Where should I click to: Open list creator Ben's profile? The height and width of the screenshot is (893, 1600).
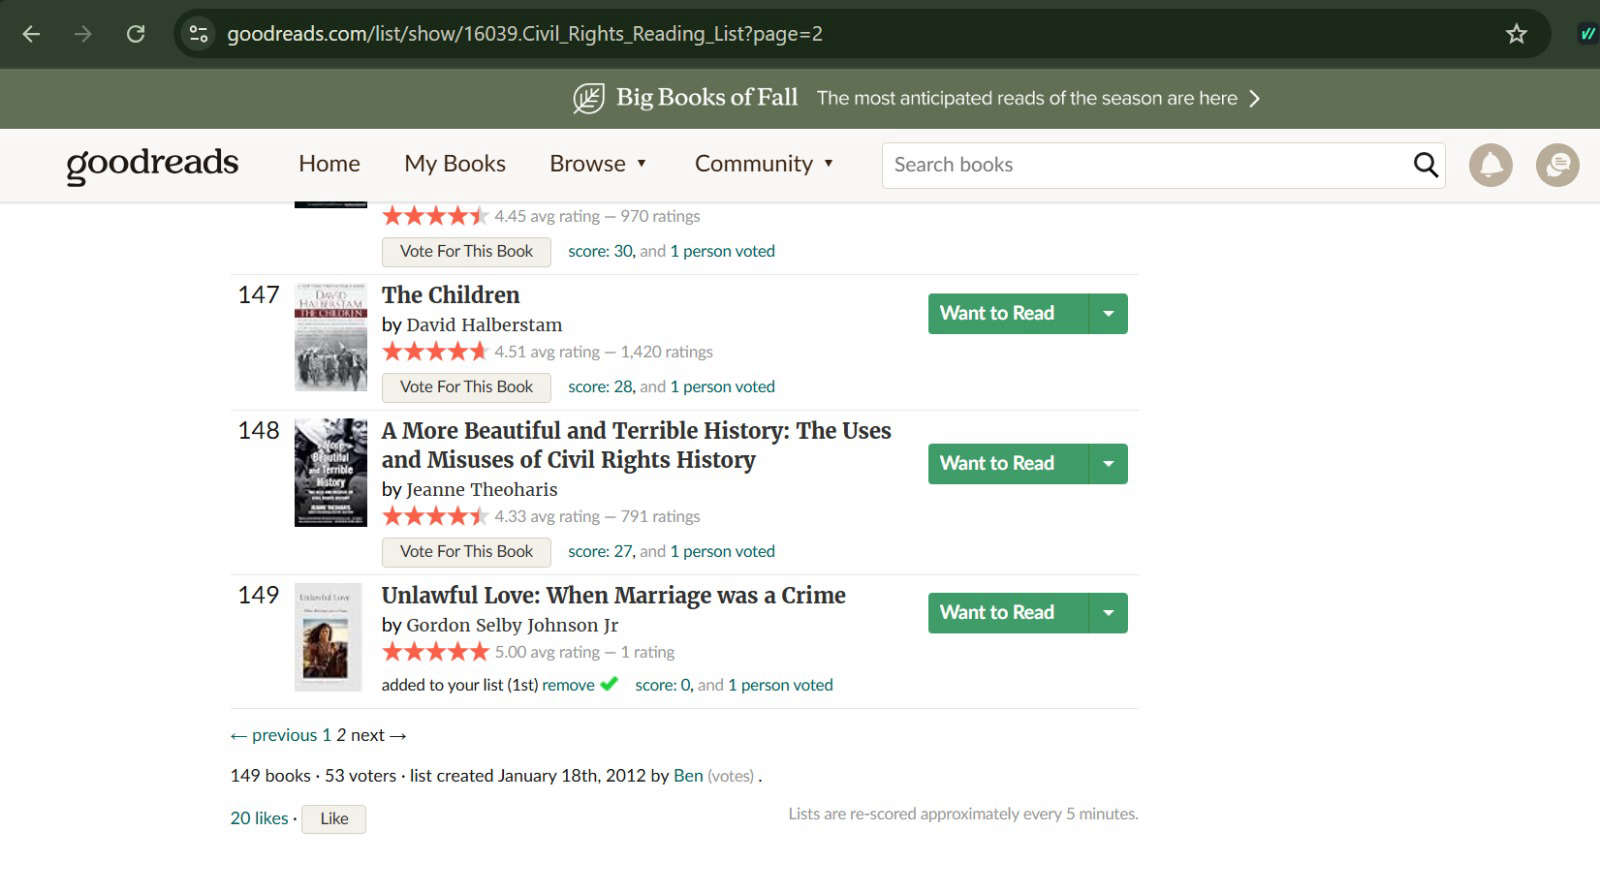(x=688, y=776)
